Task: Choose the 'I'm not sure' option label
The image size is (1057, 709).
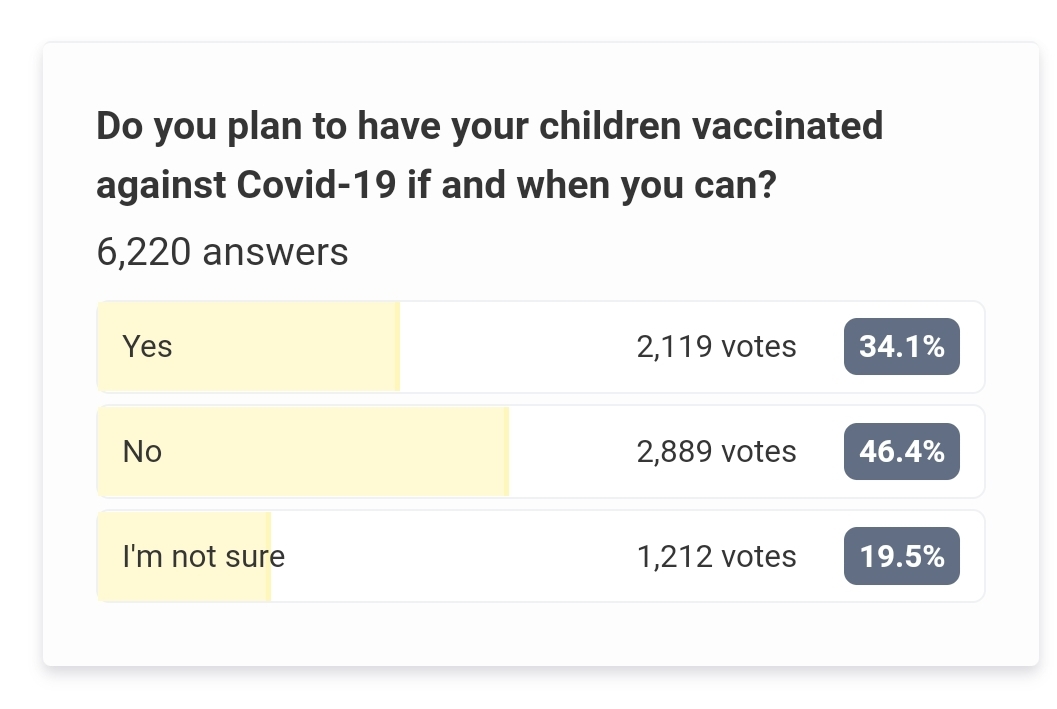Action: click(204, 557)
